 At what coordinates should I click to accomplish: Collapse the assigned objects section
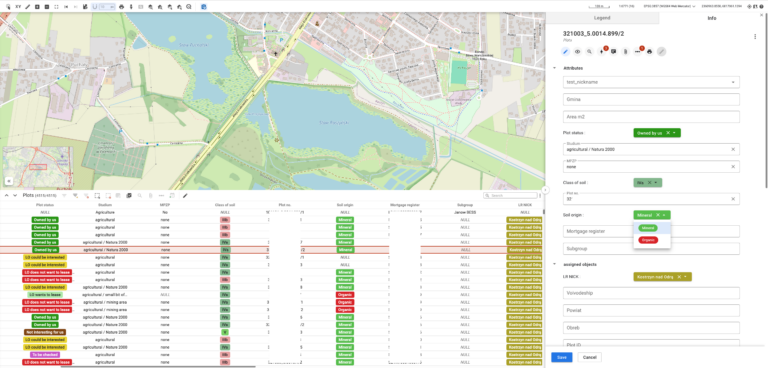[x=554, y=264]
